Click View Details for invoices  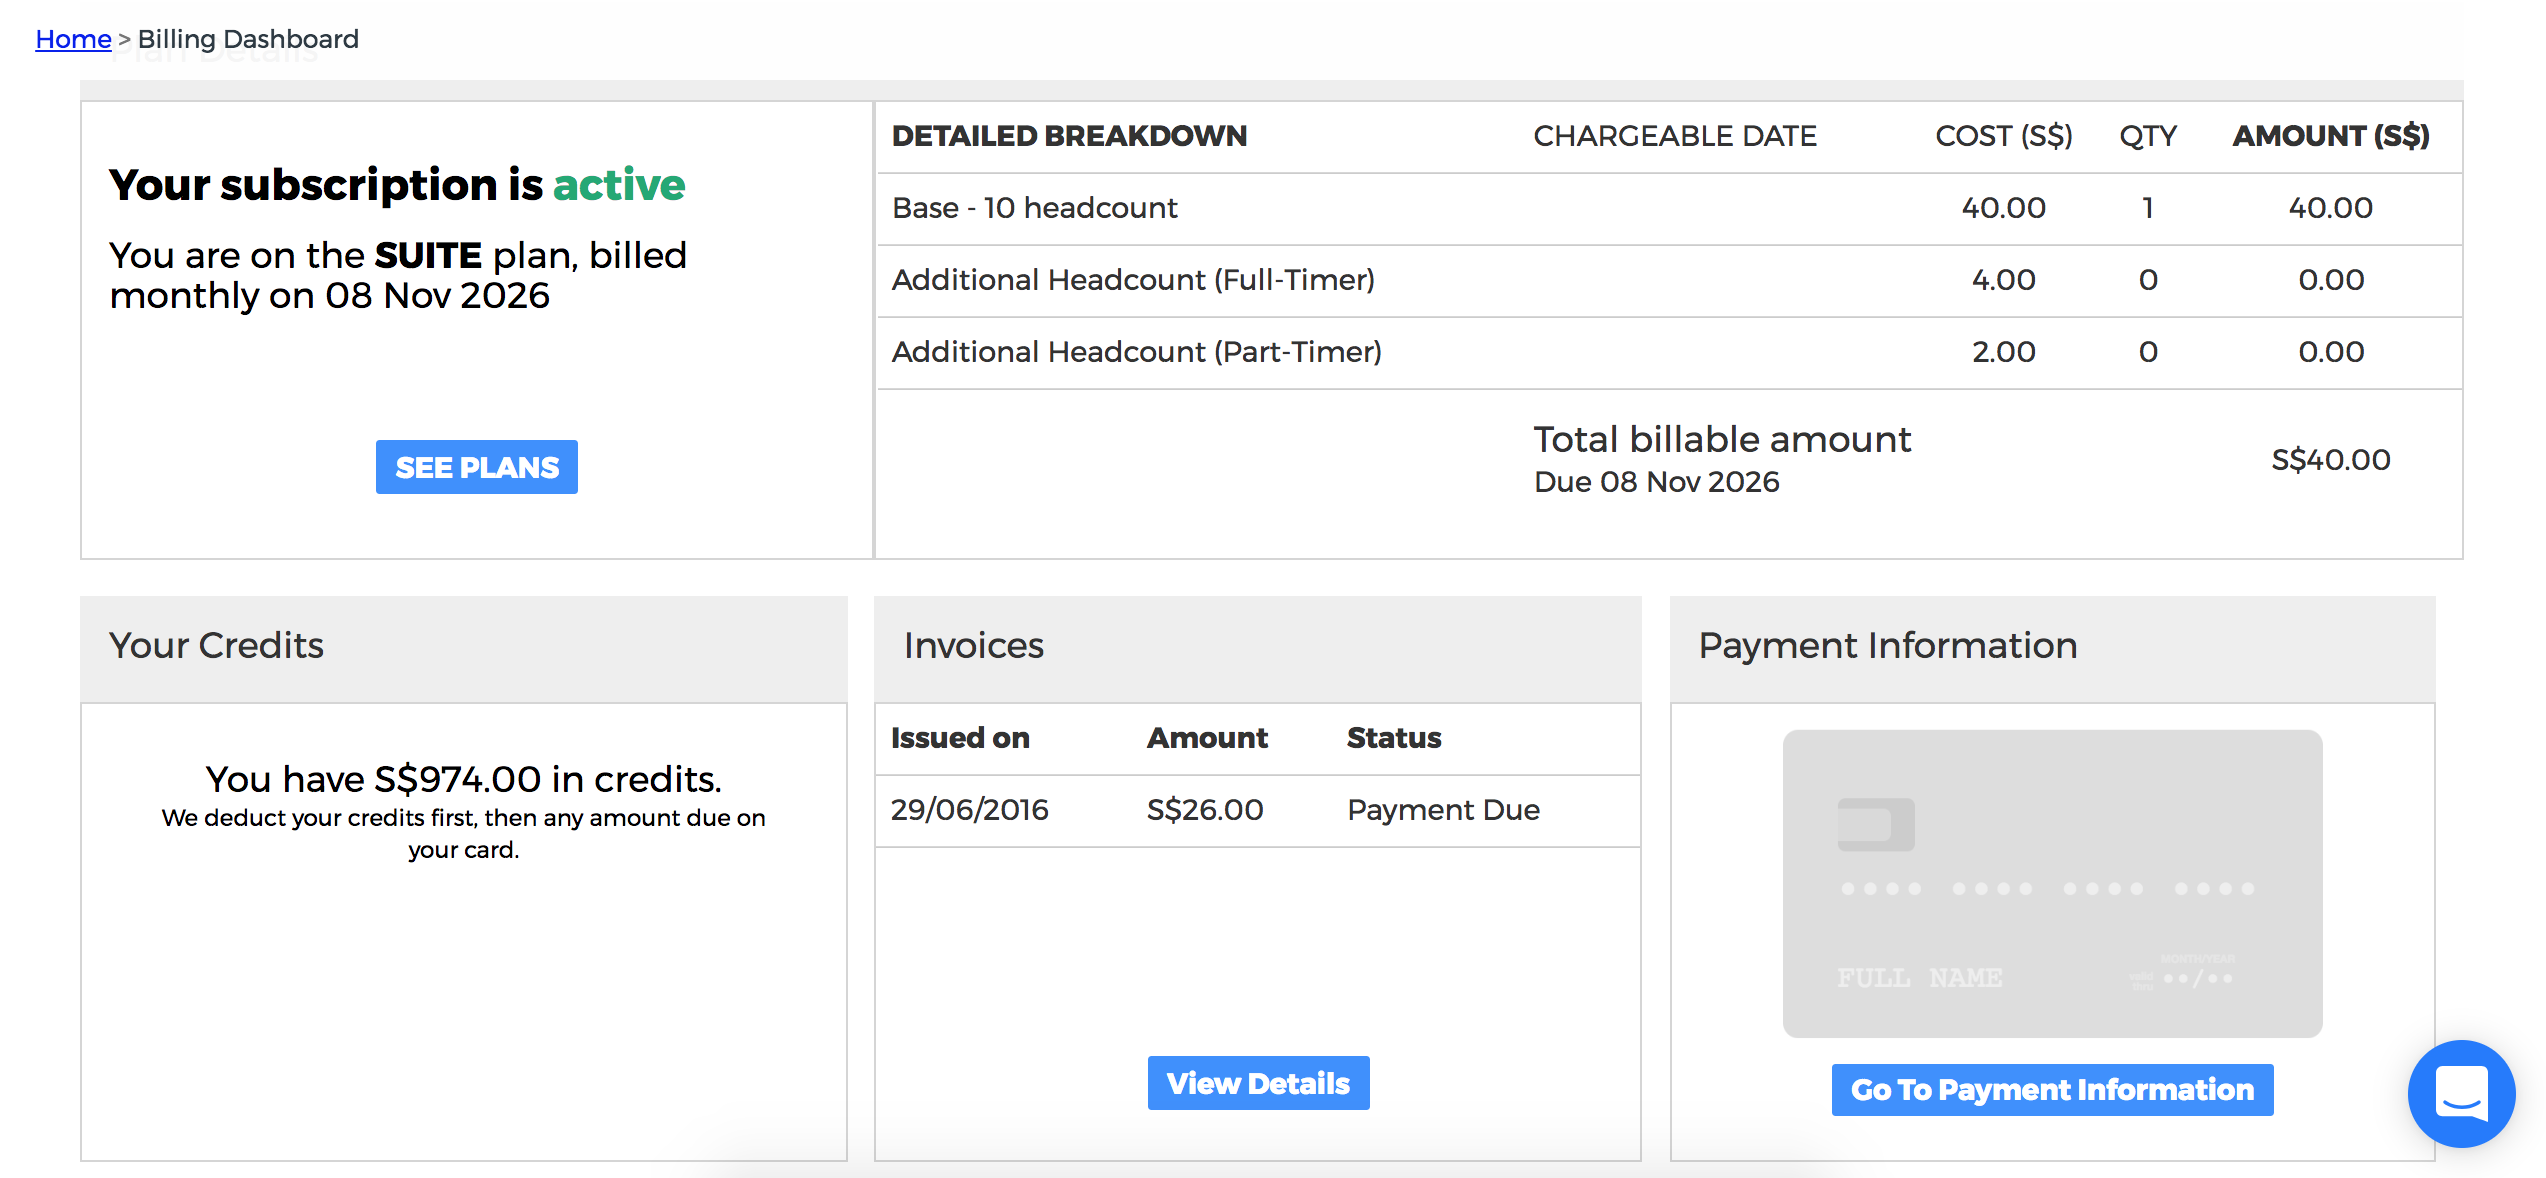click(x=1258, y=1082)
